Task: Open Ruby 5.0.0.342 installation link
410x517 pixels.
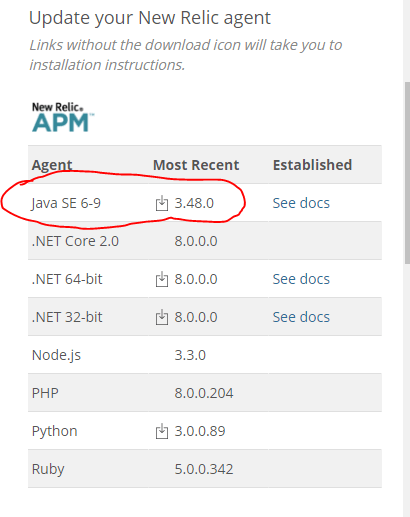Action: (x=204, y=469)
